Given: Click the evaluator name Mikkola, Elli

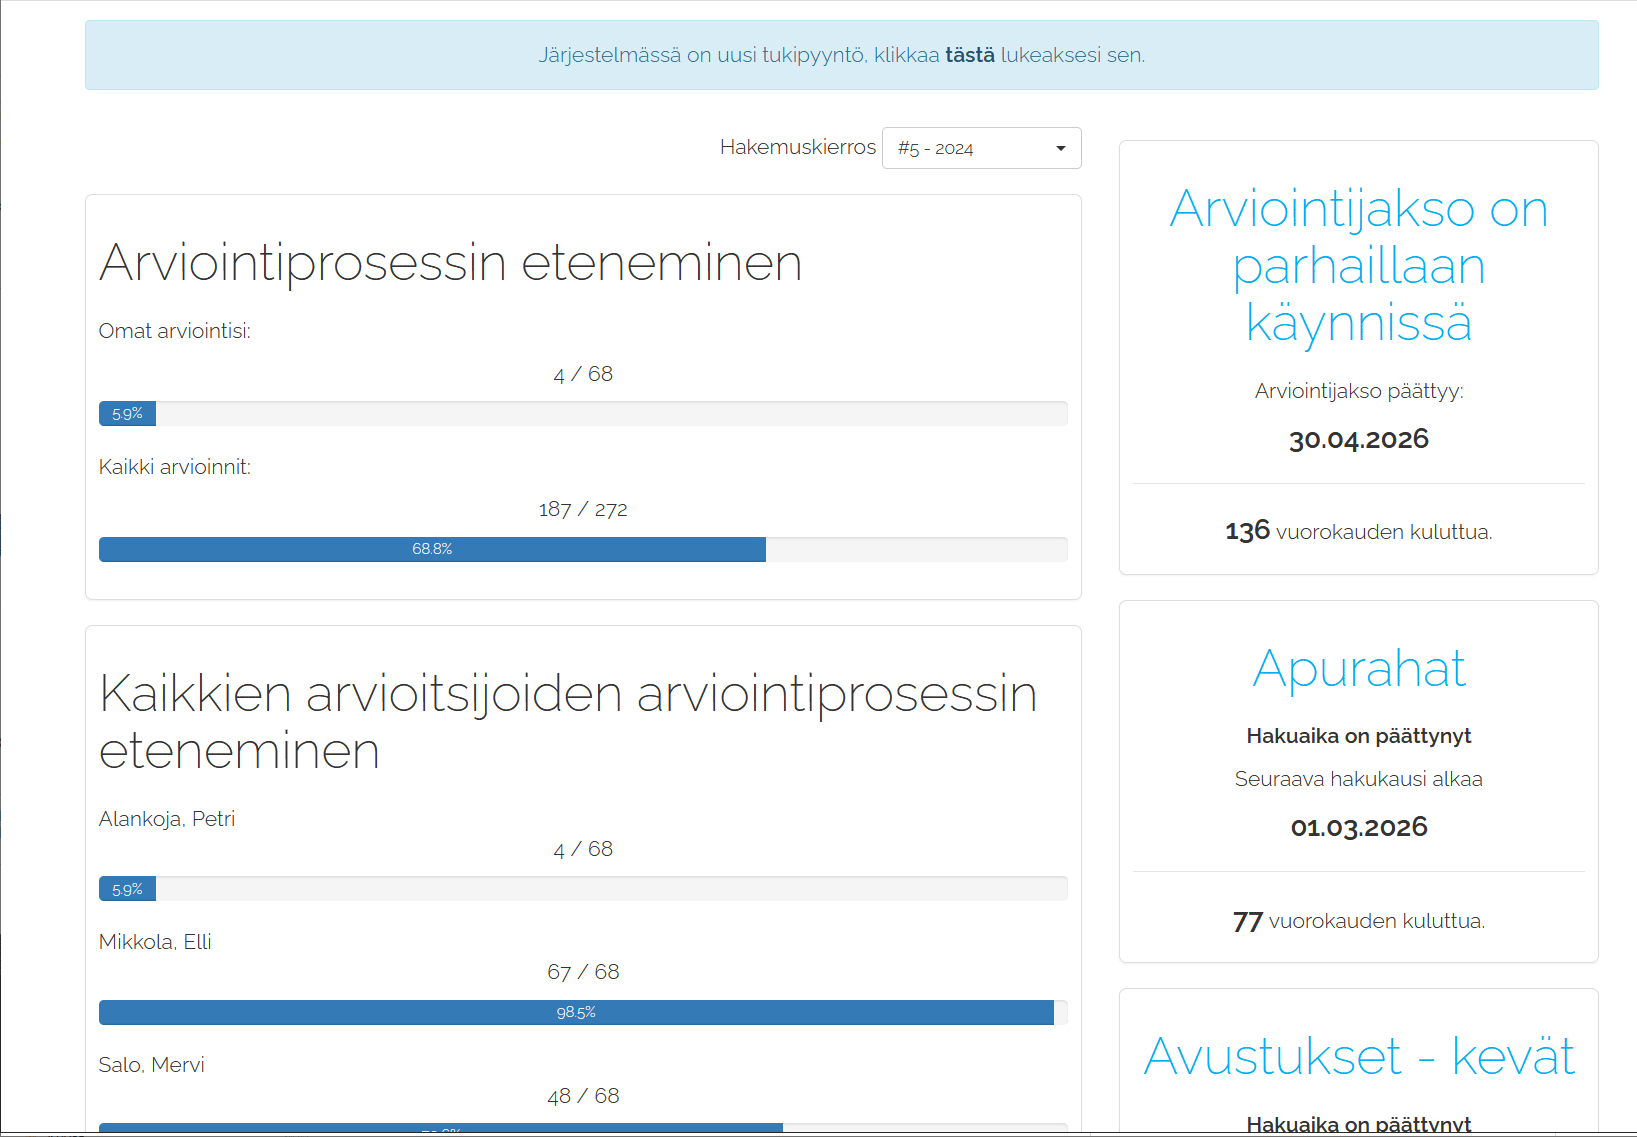Looking at the screenshot, I should click(x=155, y=942).
